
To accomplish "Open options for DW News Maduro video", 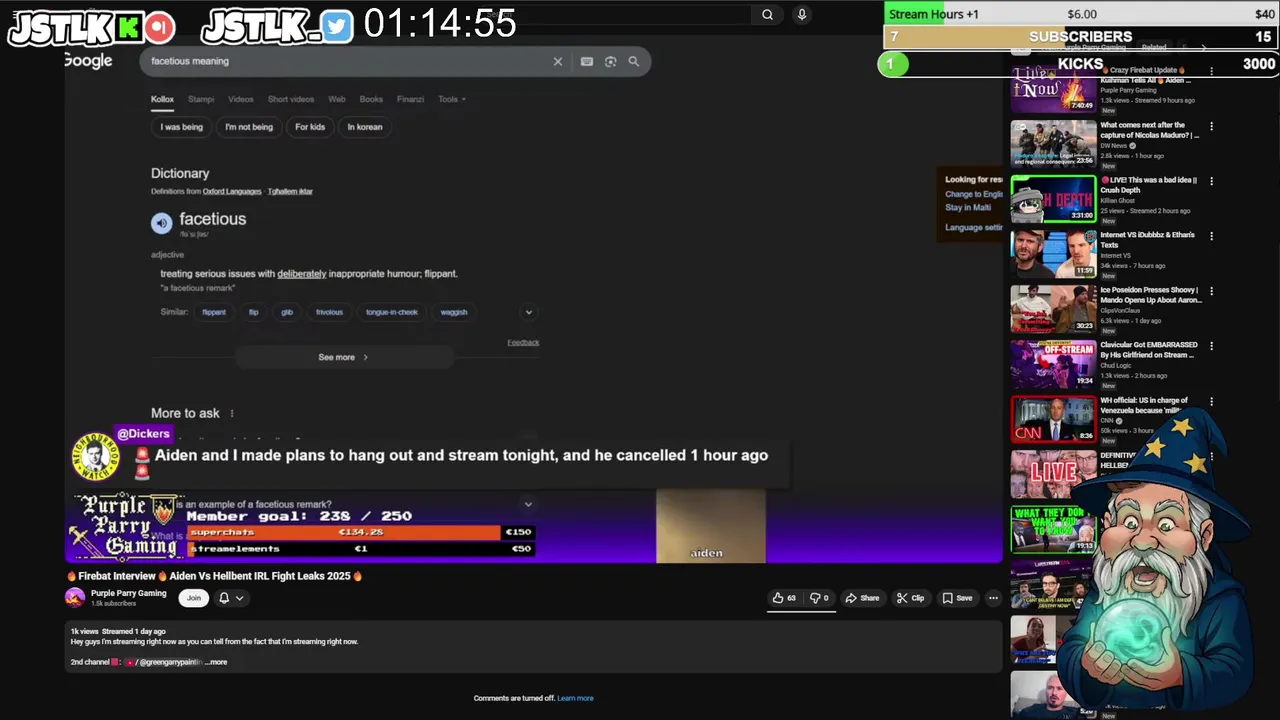I will (x=1211, y=127).
